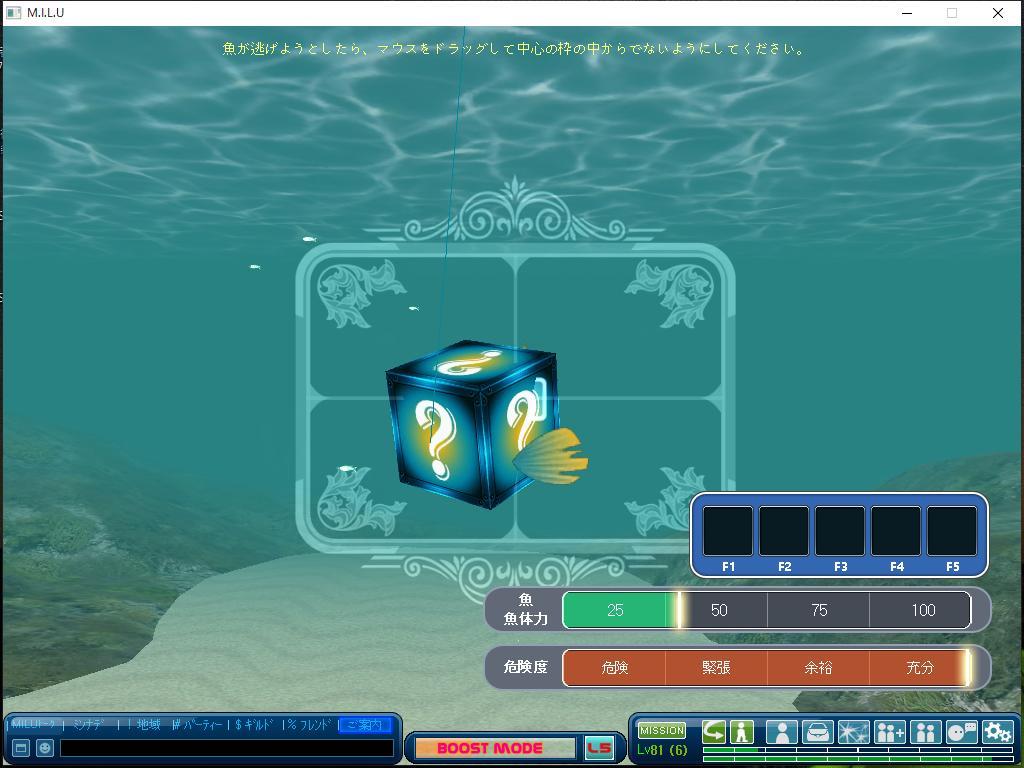Click the green curved return arrow icon
The image size is (1024, 768).
coord(714,731)
